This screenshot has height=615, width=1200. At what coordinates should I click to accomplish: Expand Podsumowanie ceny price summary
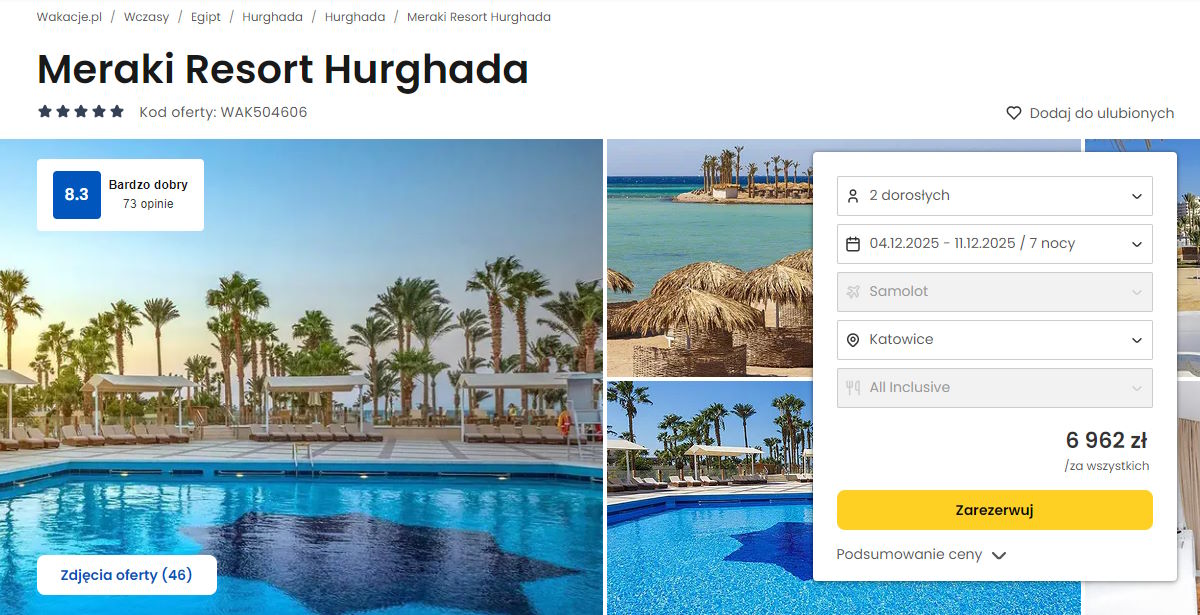point(921,555)
